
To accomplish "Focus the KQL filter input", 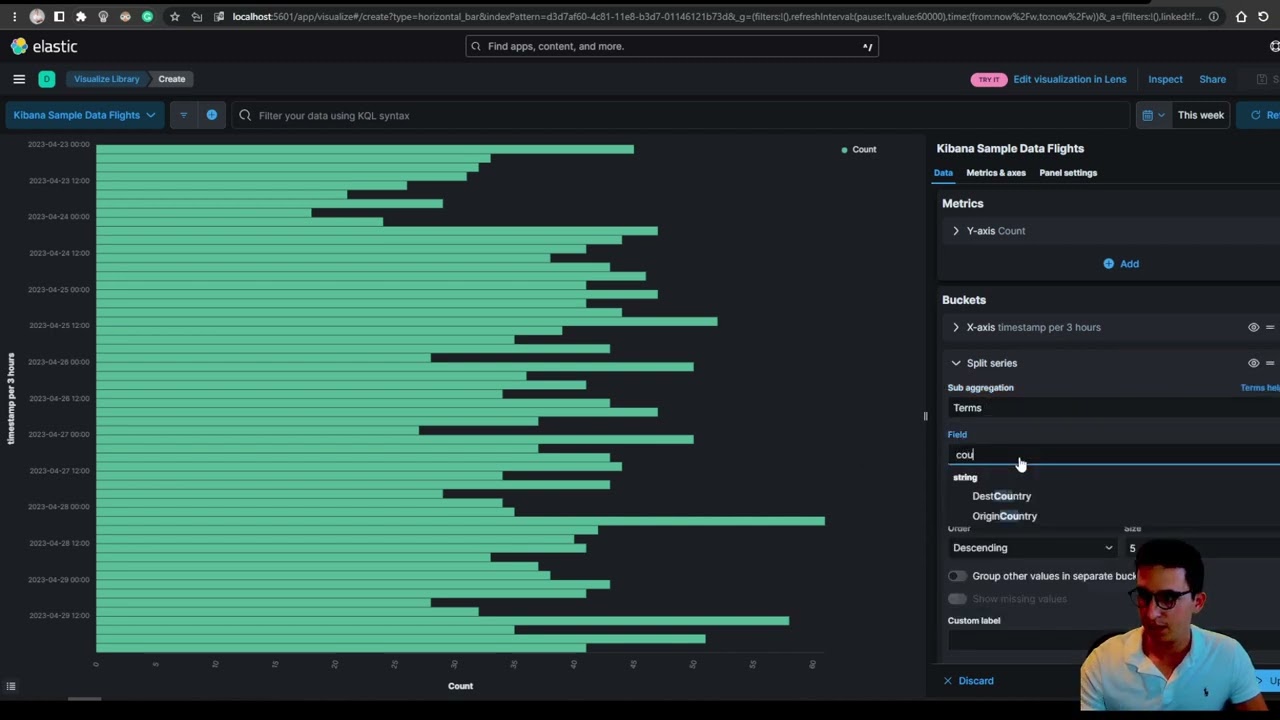I will coord(680,115).
